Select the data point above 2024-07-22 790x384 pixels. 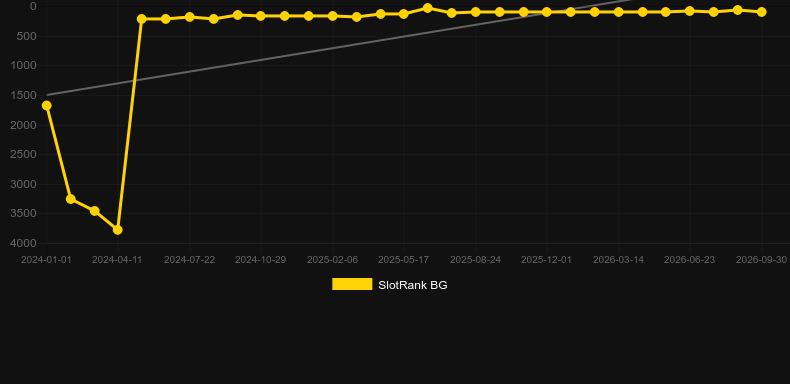coord(189,17)
